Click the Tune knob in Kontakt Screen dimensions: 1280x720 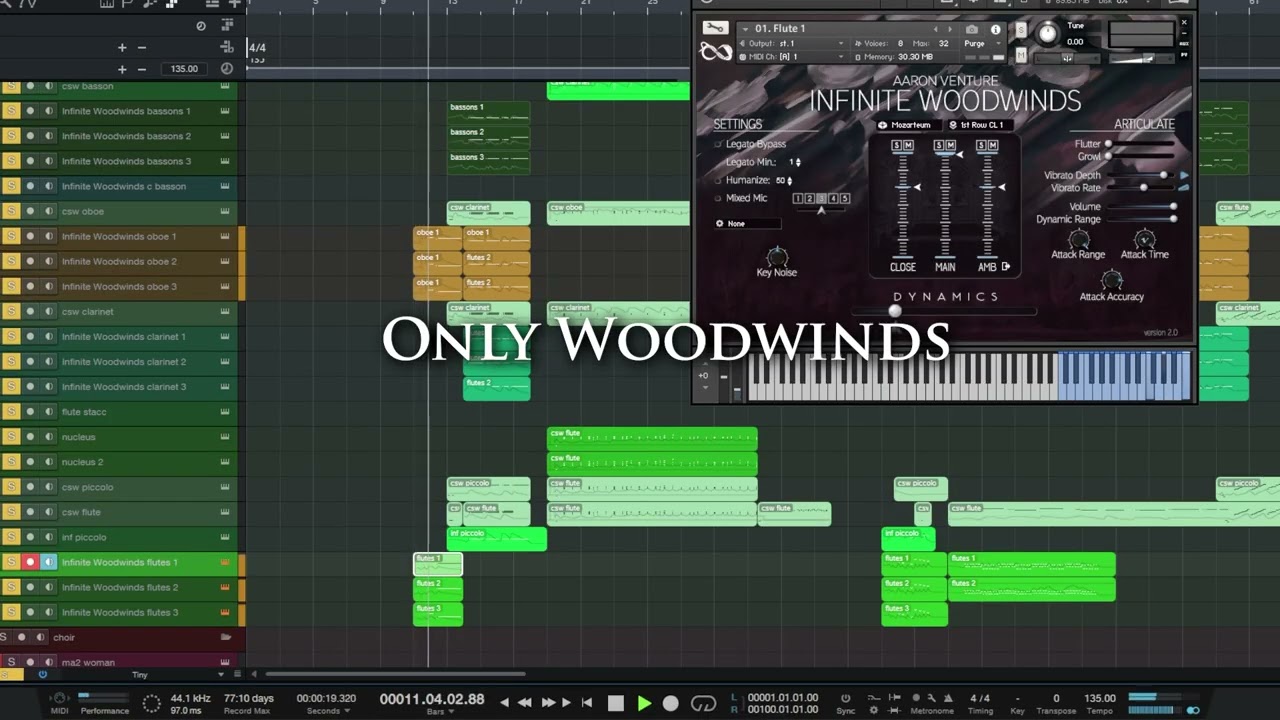(1046, 34)
